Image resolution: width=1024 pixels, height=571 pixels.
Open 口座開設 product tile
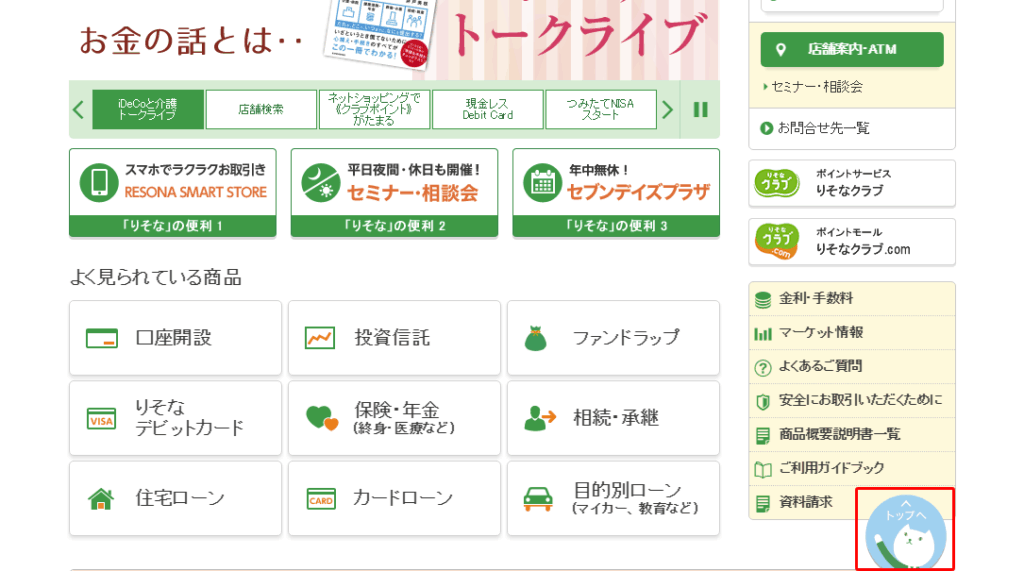(176, 338)
